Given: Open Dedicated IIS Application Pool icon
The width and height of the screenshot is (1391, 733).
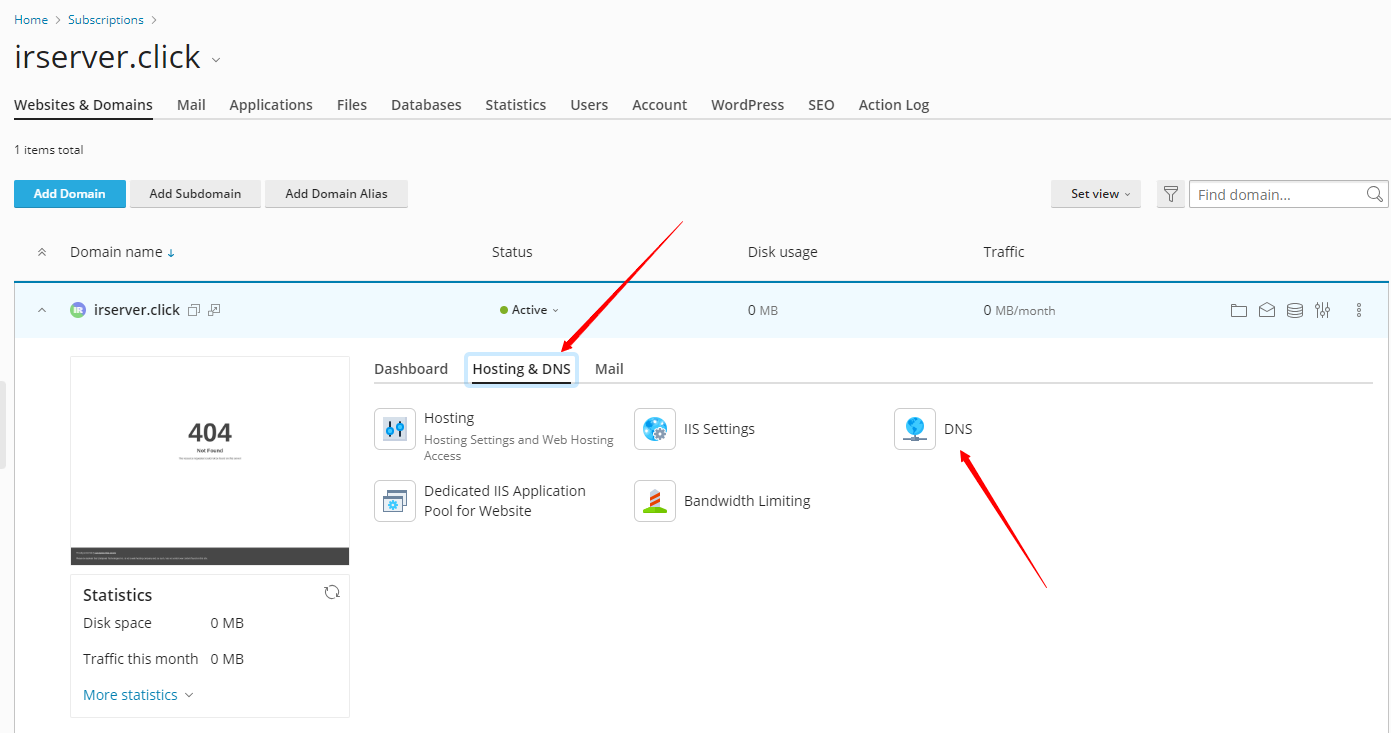Looking at the screenshot, I should [x=394, y=501].
